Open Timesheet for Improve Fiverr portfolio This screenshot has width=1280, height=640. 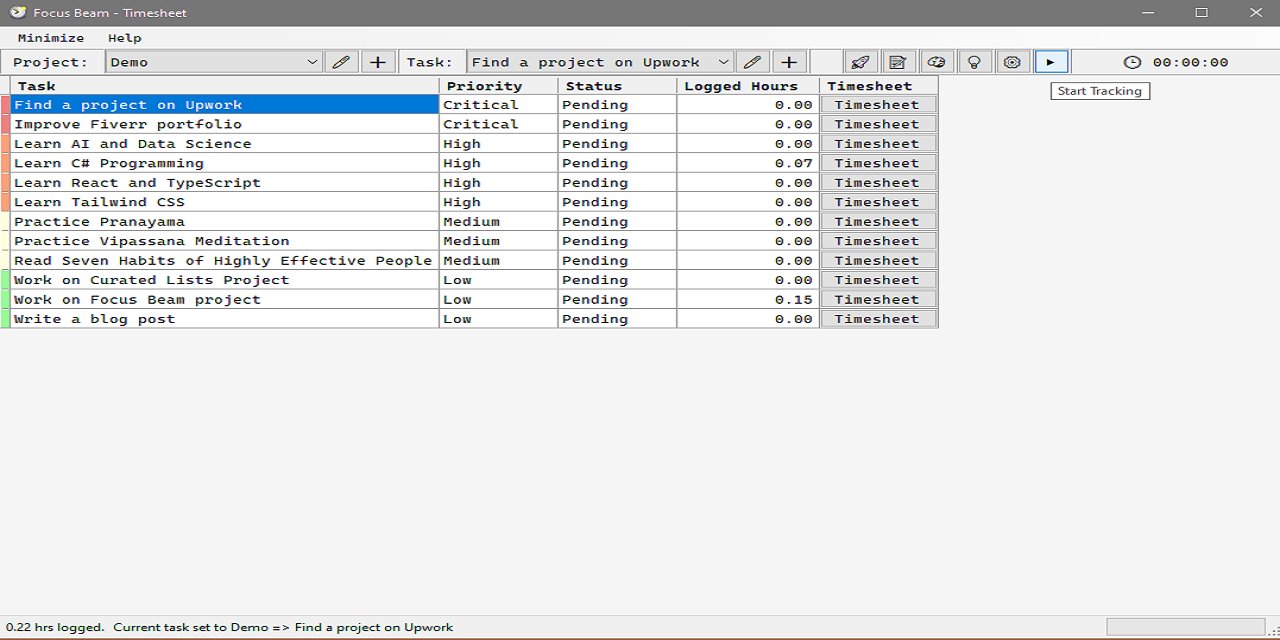[878, 124]
